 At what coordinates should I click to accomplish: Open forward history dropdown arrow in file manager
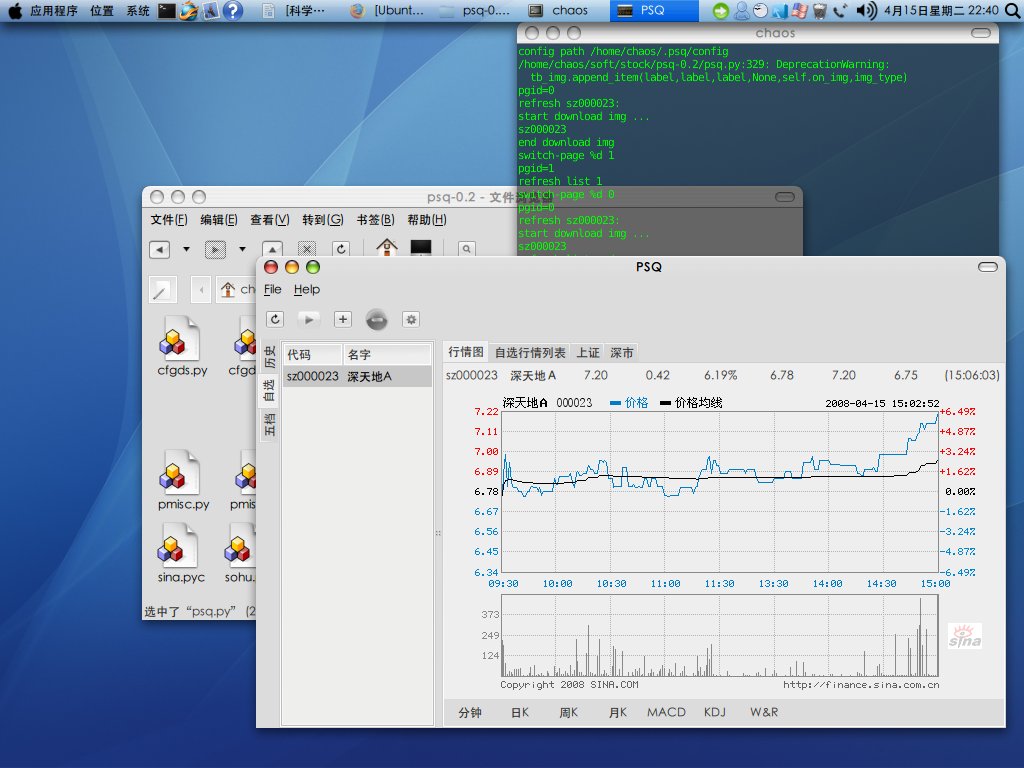[x=242, y=249]
